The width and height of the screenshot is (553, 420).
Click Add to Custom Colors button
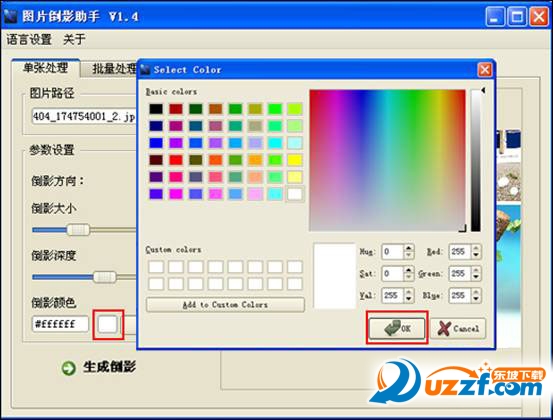[225, 305]
